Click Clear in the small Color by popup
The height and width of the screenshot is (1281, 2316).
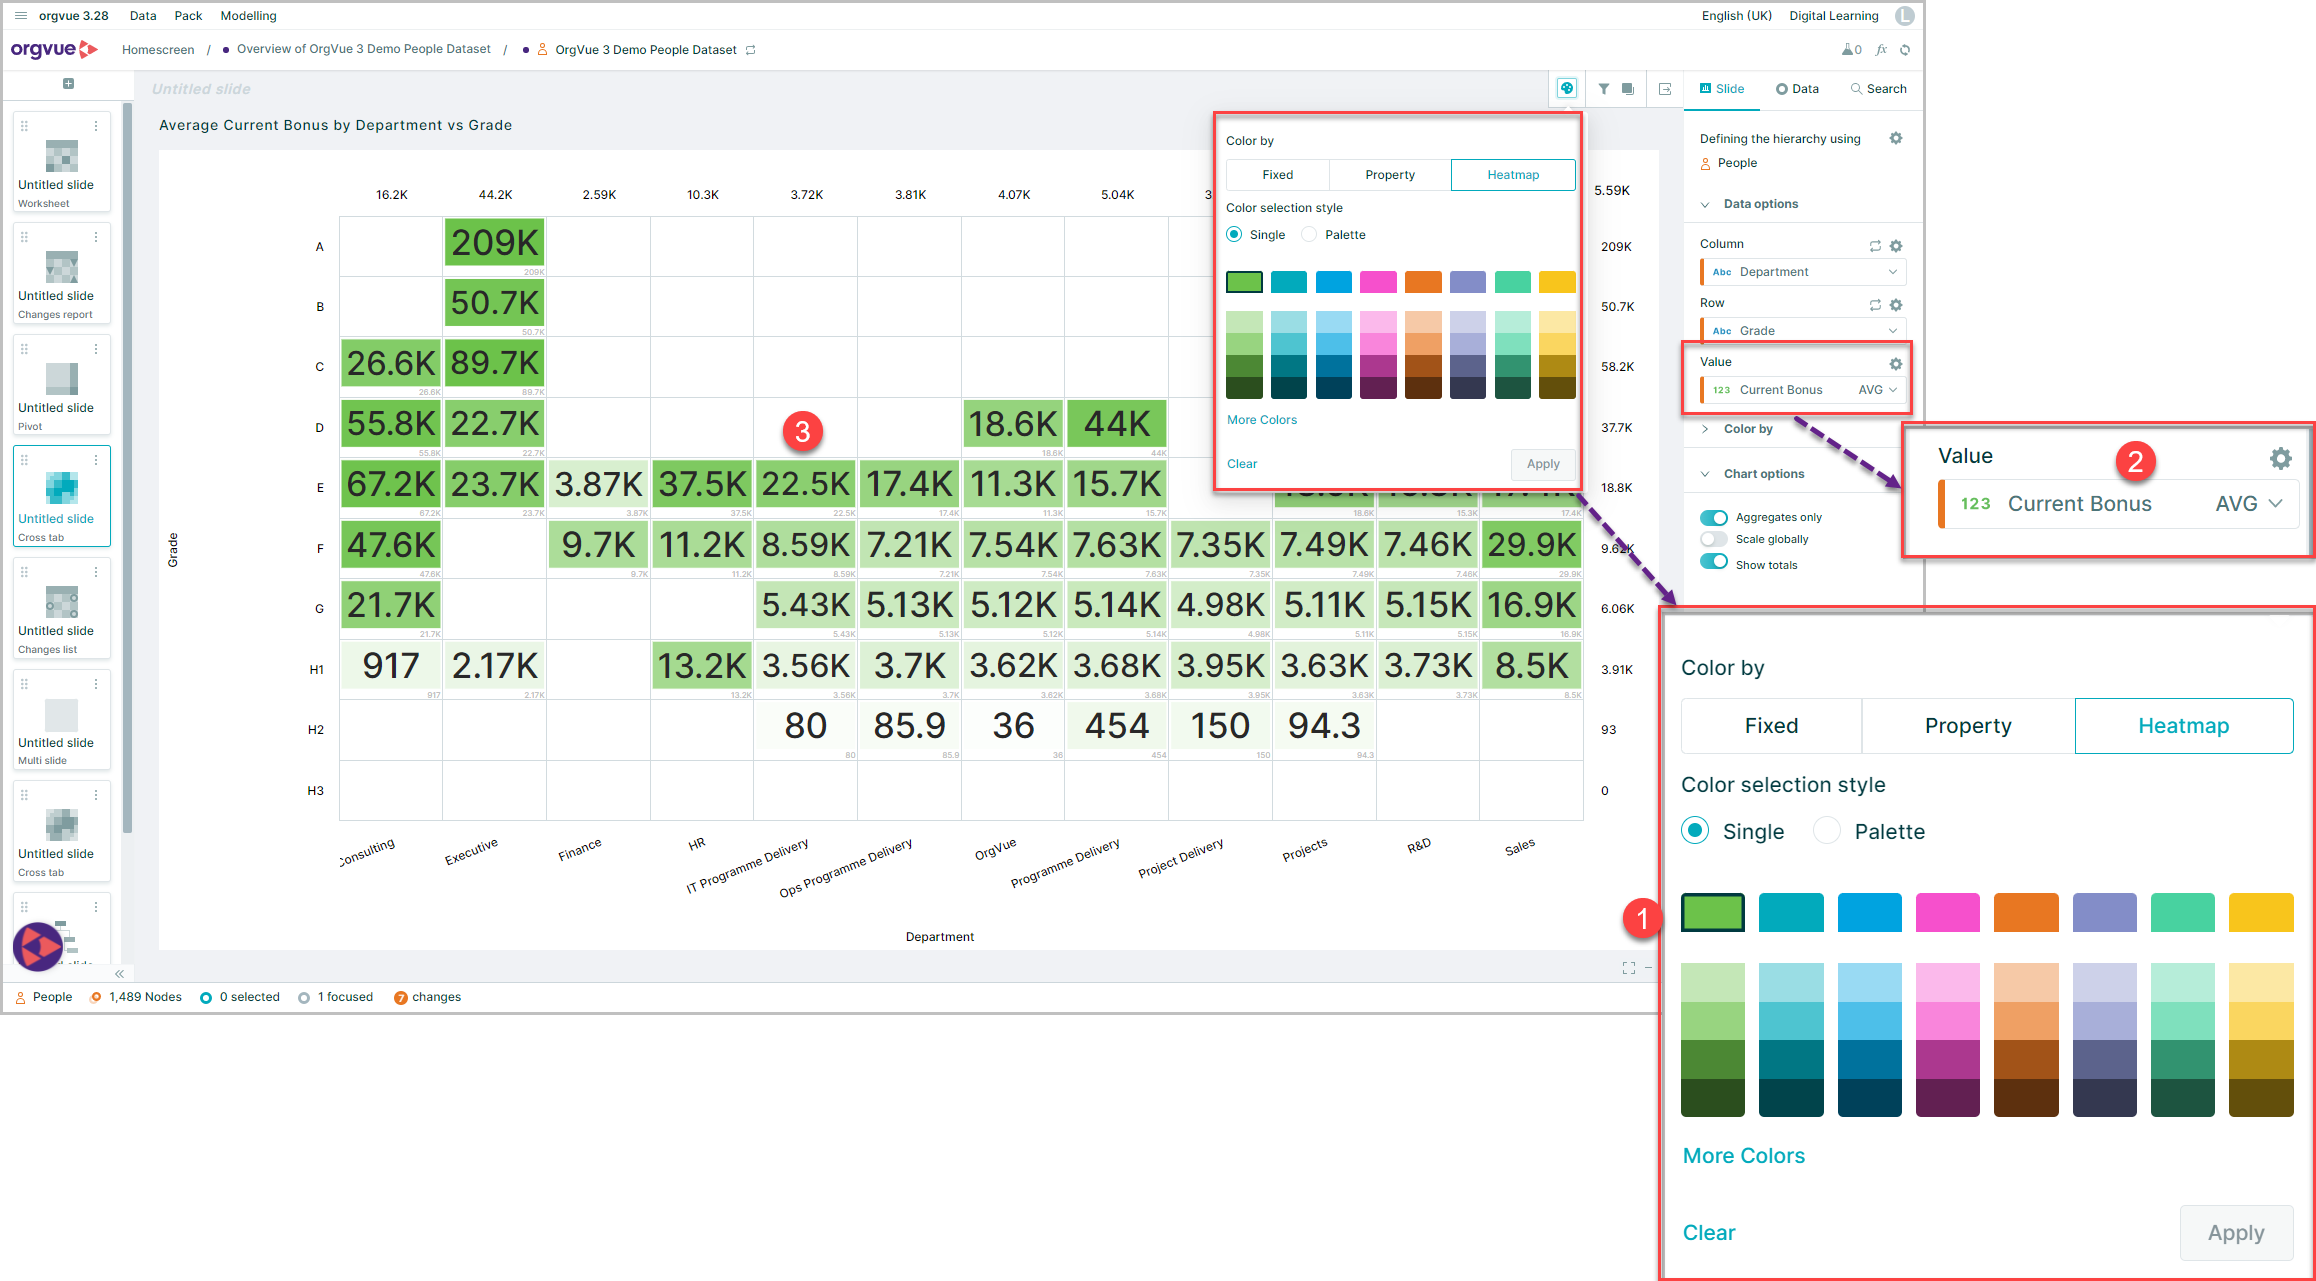[1242, 464]
